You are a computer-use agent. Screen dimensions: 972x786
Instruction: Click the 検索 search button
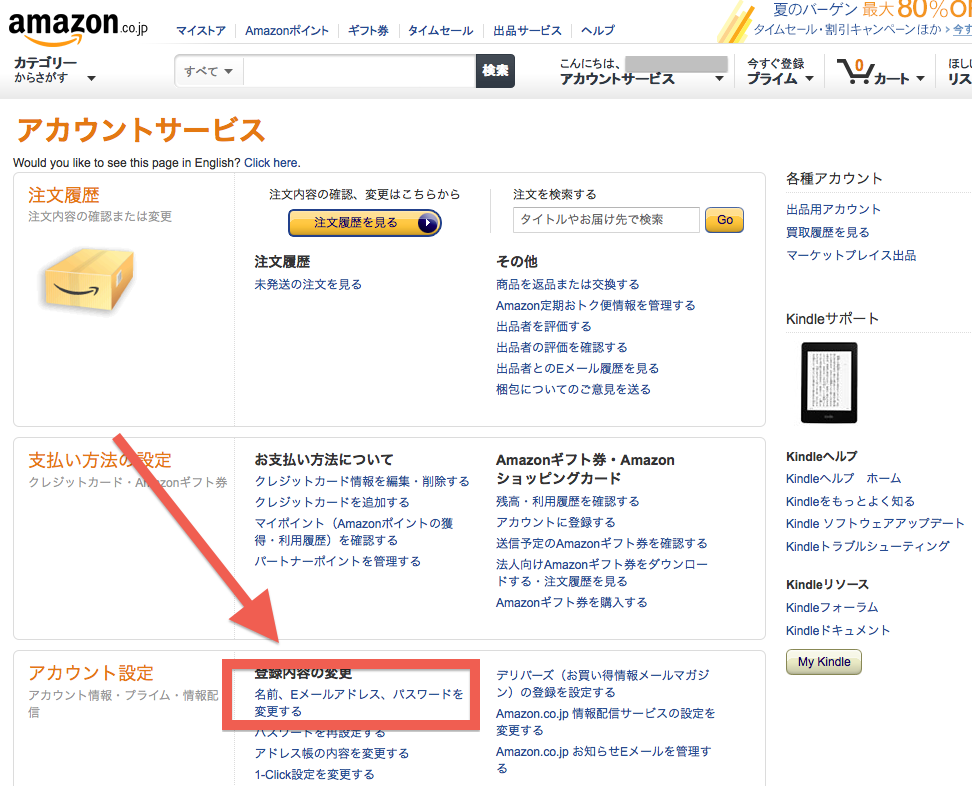pyautogui.click(x=495, y=71)
